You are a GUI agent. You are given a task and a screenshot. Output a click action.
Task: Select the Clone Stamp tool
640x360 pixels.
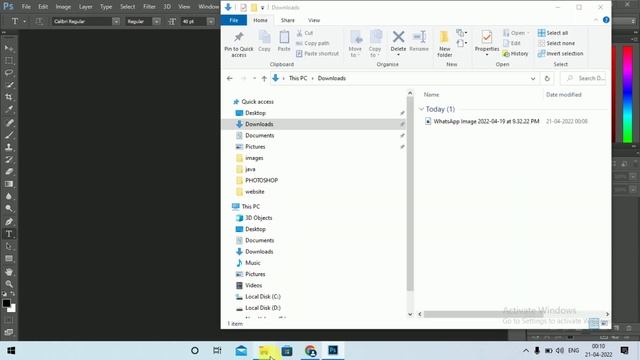[x=9, y=147]
